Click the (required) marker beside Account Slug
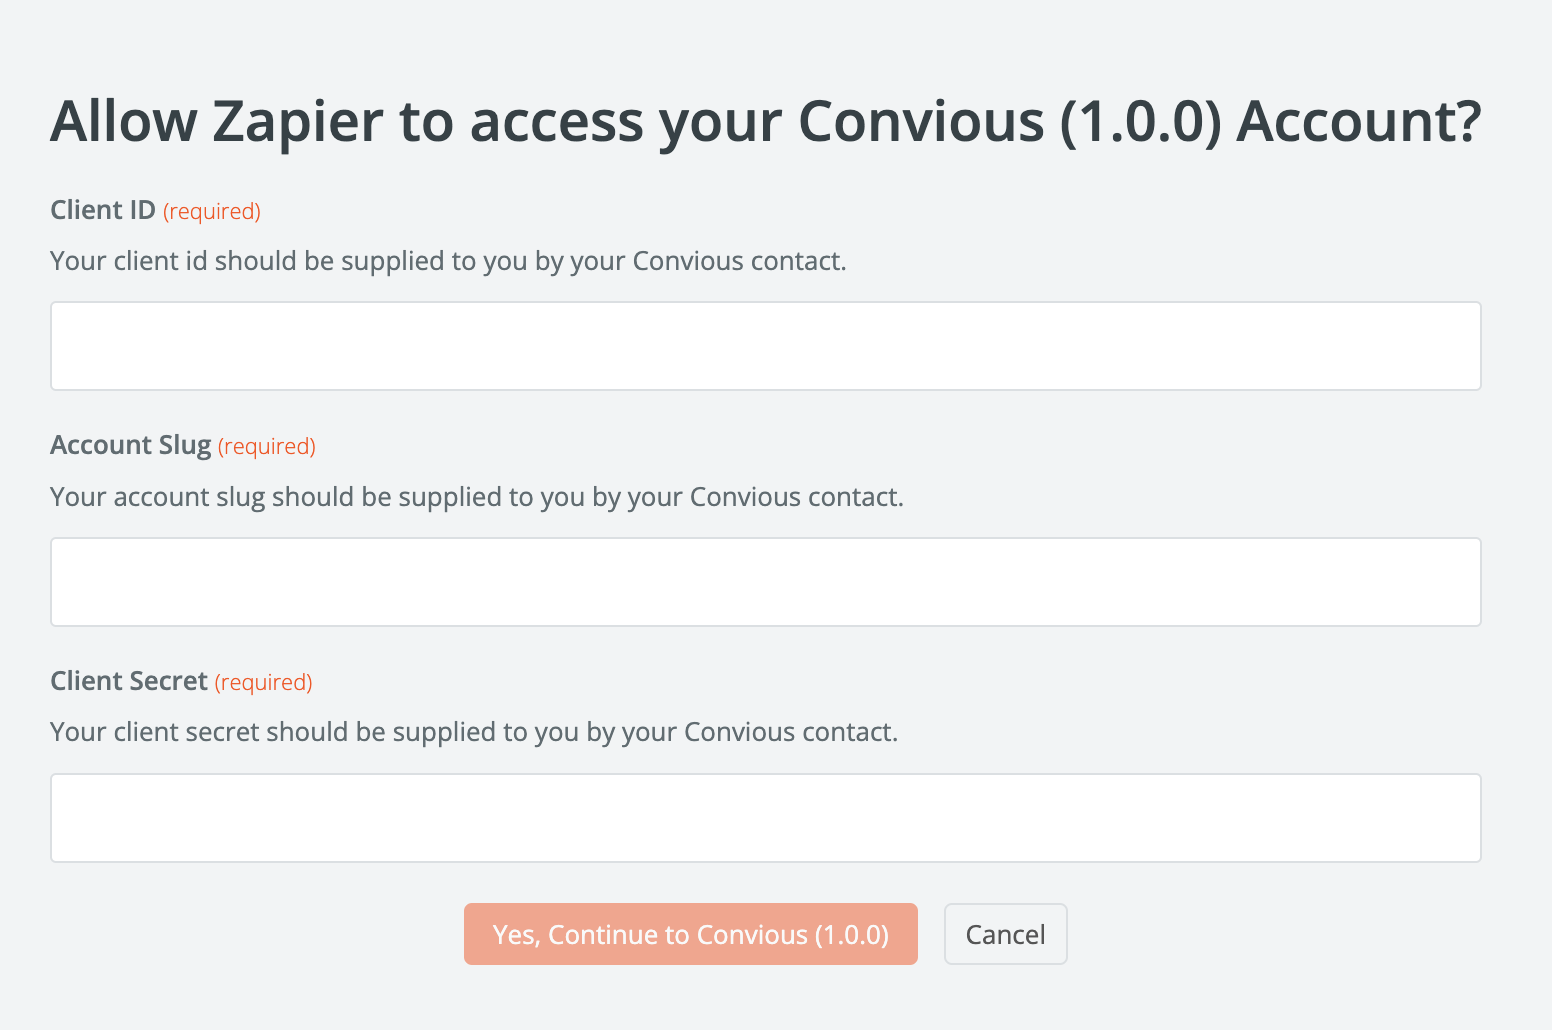Viewport: 1552px width, 1030px height. pos(267,446)
